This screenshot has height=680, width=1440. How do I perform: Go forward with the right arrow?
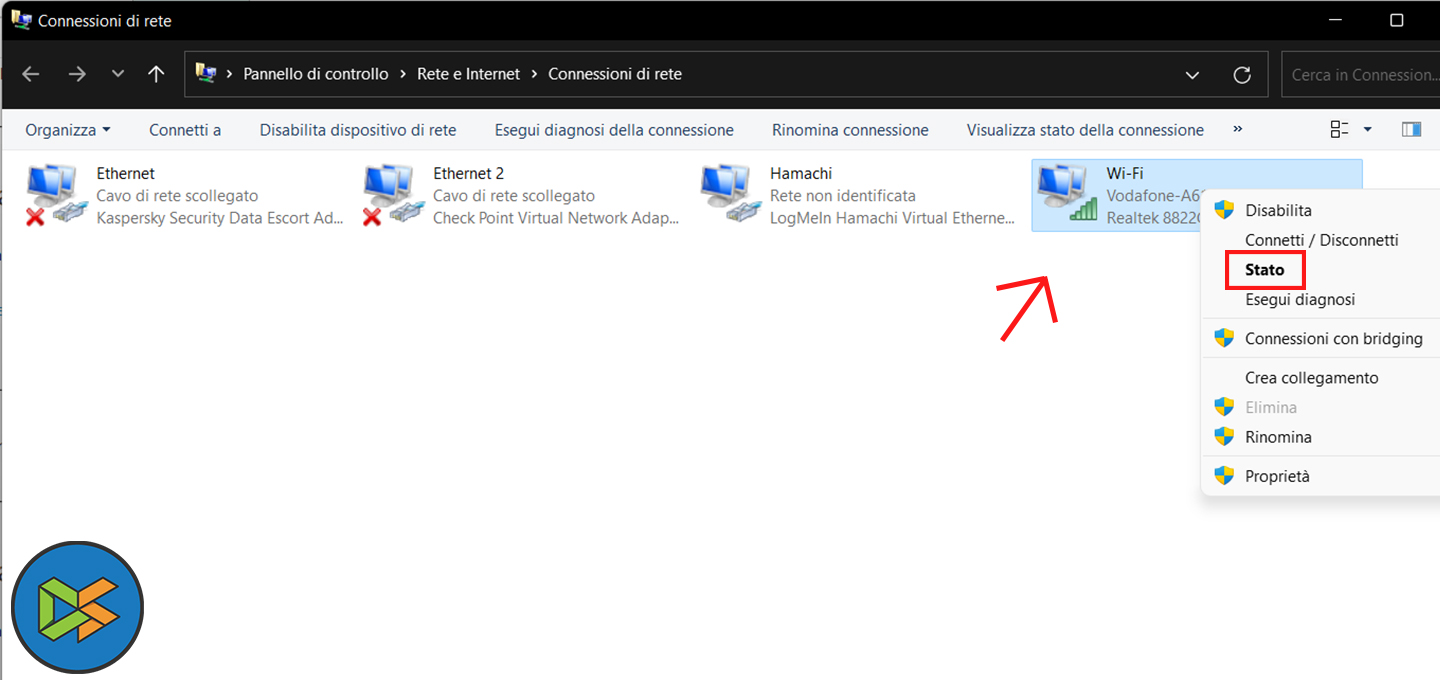point(77,74)
